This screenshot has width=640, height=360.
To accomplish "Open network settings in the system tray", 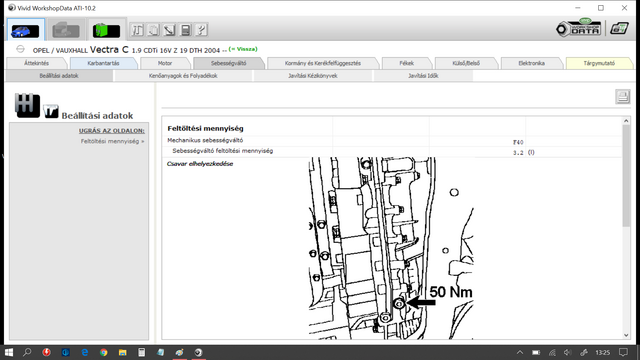I will (x=552, y=352).
